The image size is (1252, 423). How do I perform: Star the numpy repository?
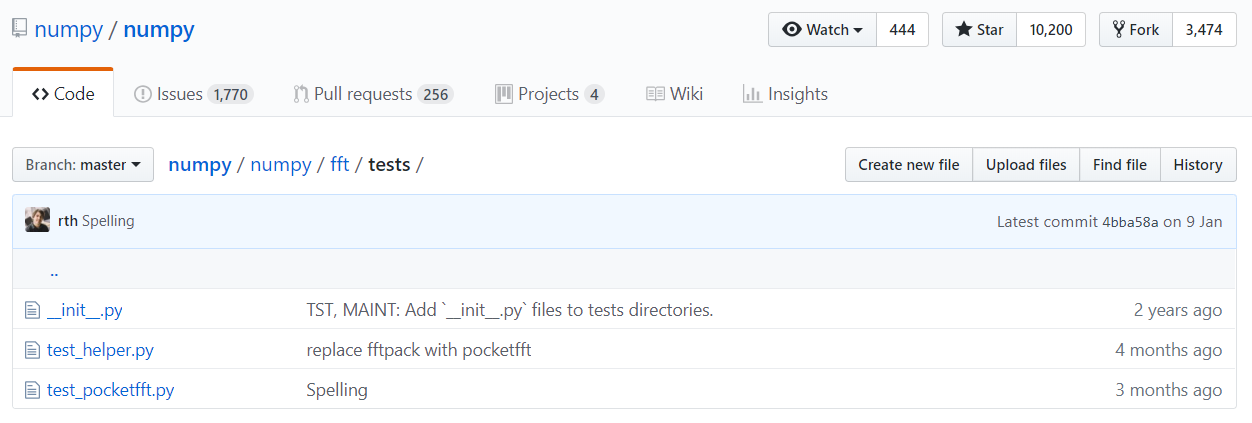[x=979, y=30]
